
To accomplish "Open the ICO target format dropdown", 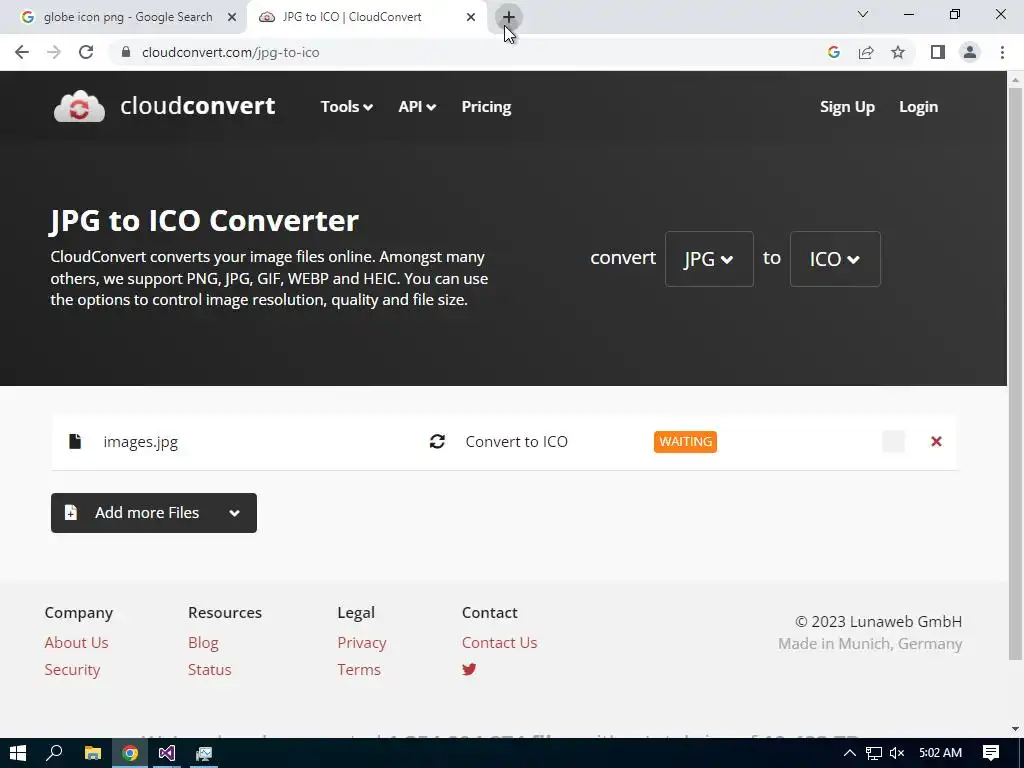I will (x=835, y=259).
